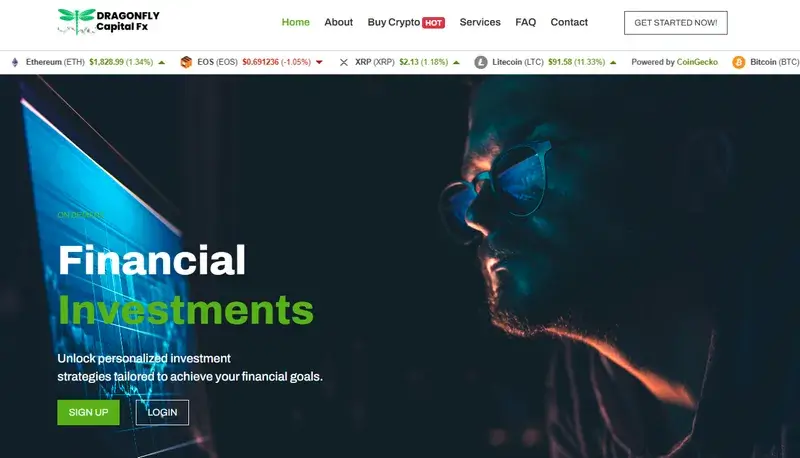Click the GET STARTED NOW! button
This screenshot has height=458, width=800.
(x=676, y=23)
